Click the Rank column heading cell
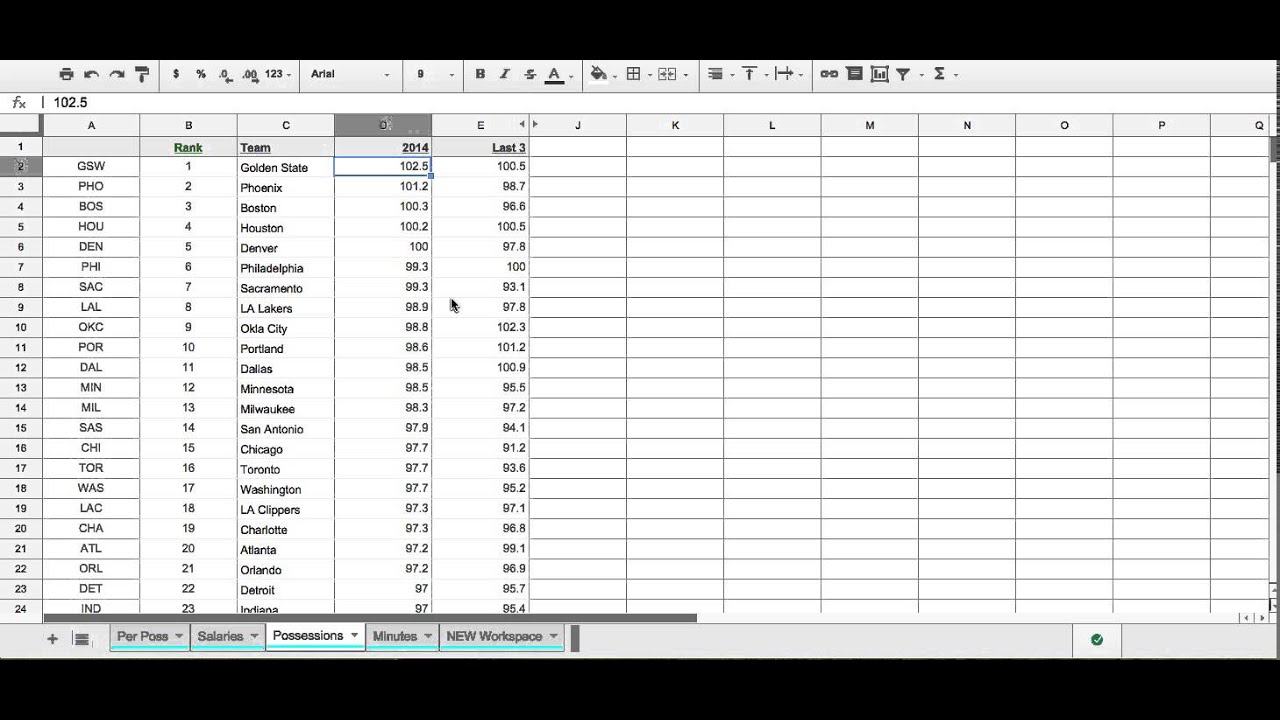Screen dimensions: 1280x720 click(188, 147)
